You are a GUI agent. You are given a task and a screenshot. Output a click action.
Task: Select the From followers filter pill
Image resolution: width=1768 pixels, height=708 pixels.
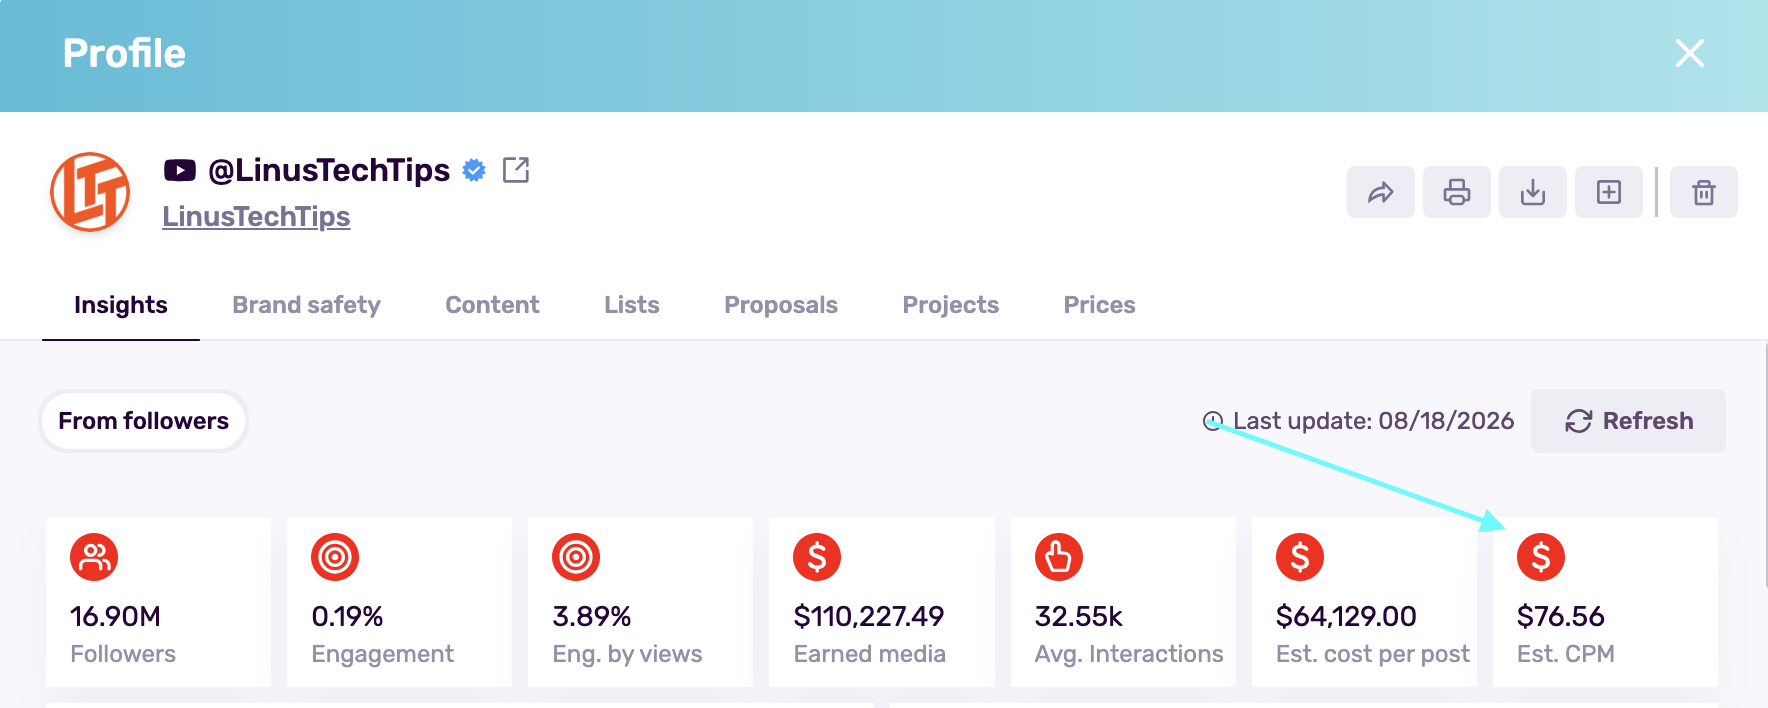point(143,421)
